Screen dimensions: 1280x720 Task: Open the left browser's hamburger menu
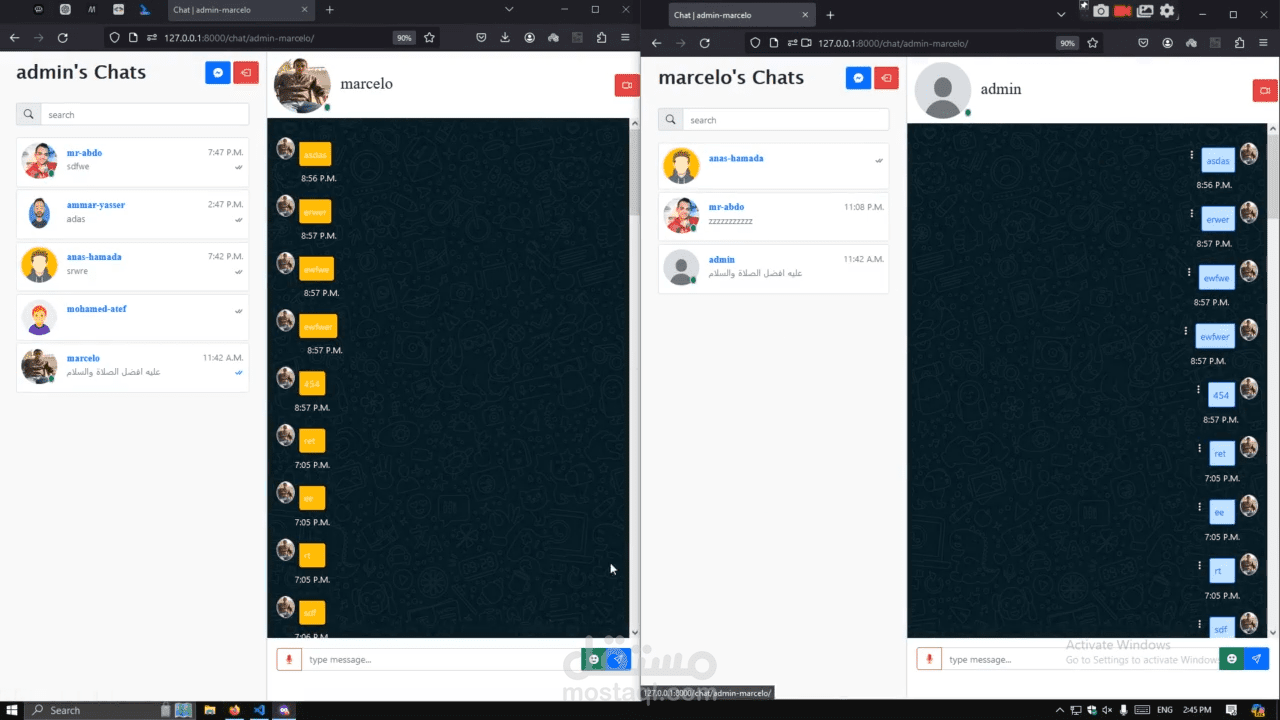pos(625,37)
